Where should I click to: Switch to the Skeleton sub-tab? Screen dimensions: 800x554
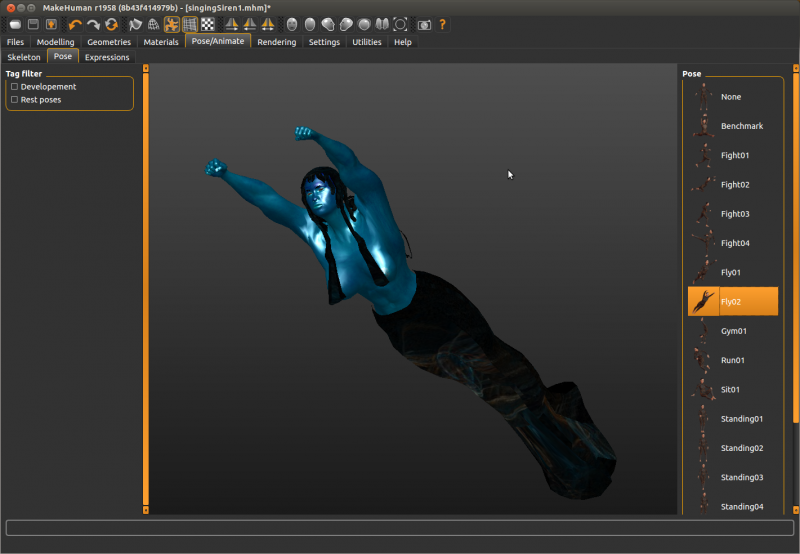24,57
